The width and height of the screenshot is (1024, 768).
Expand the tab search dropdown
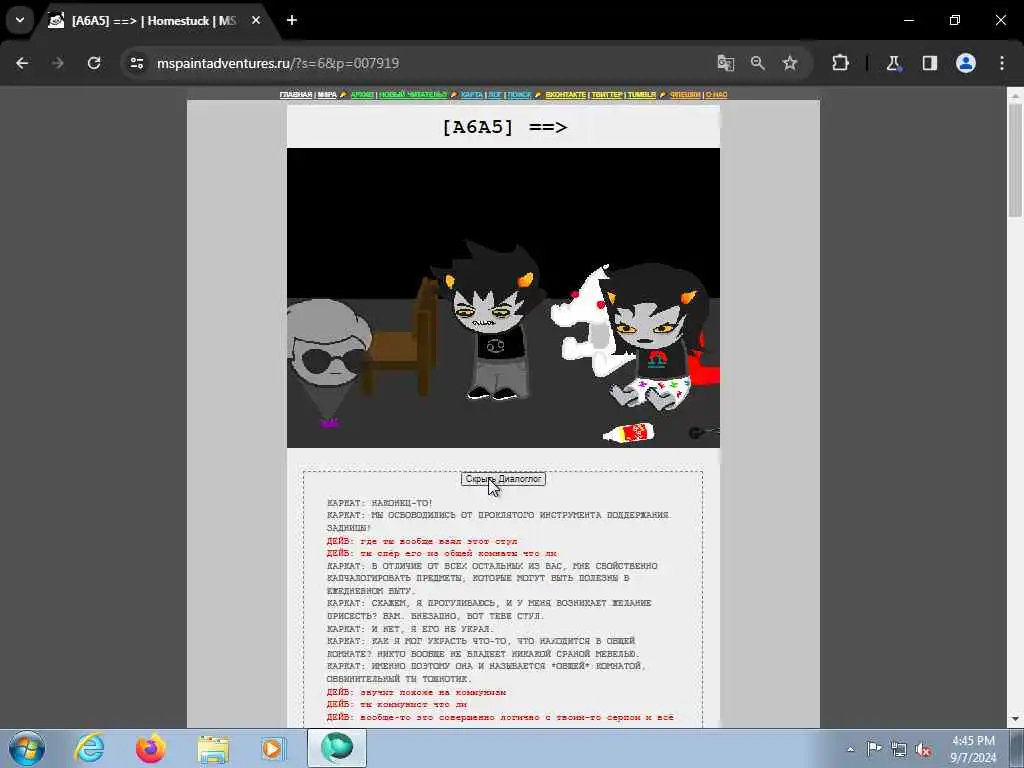(20, 20)
